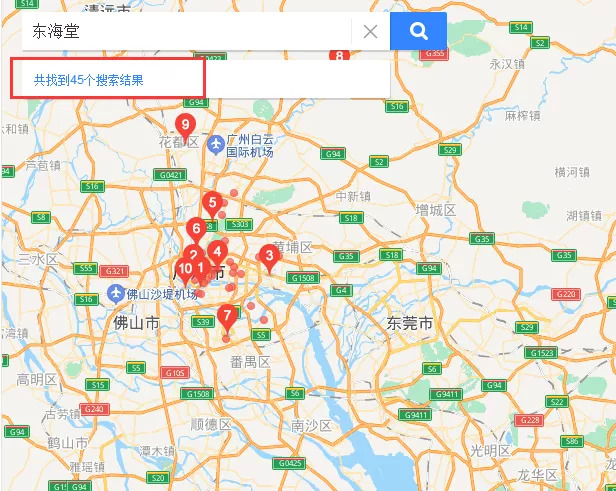
Task: Select map marker number 5
Action: pos(213,205)
